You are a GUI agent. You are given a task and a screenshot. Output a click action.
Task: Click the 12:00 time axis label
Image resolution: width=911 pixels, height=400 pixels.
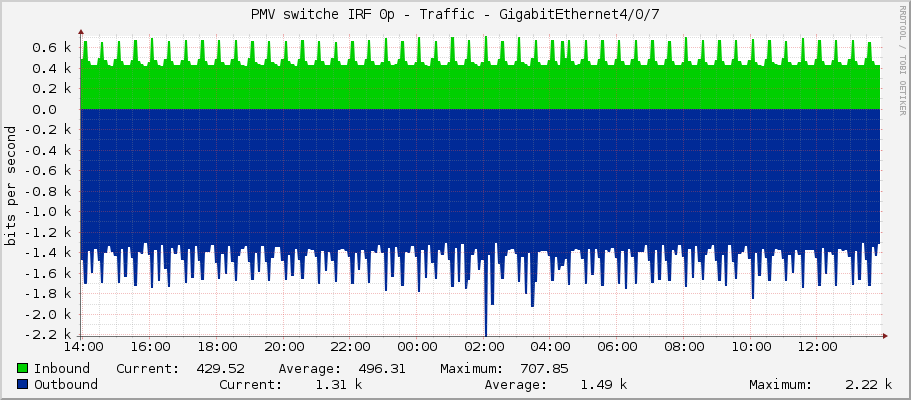[x=817, y=347]
